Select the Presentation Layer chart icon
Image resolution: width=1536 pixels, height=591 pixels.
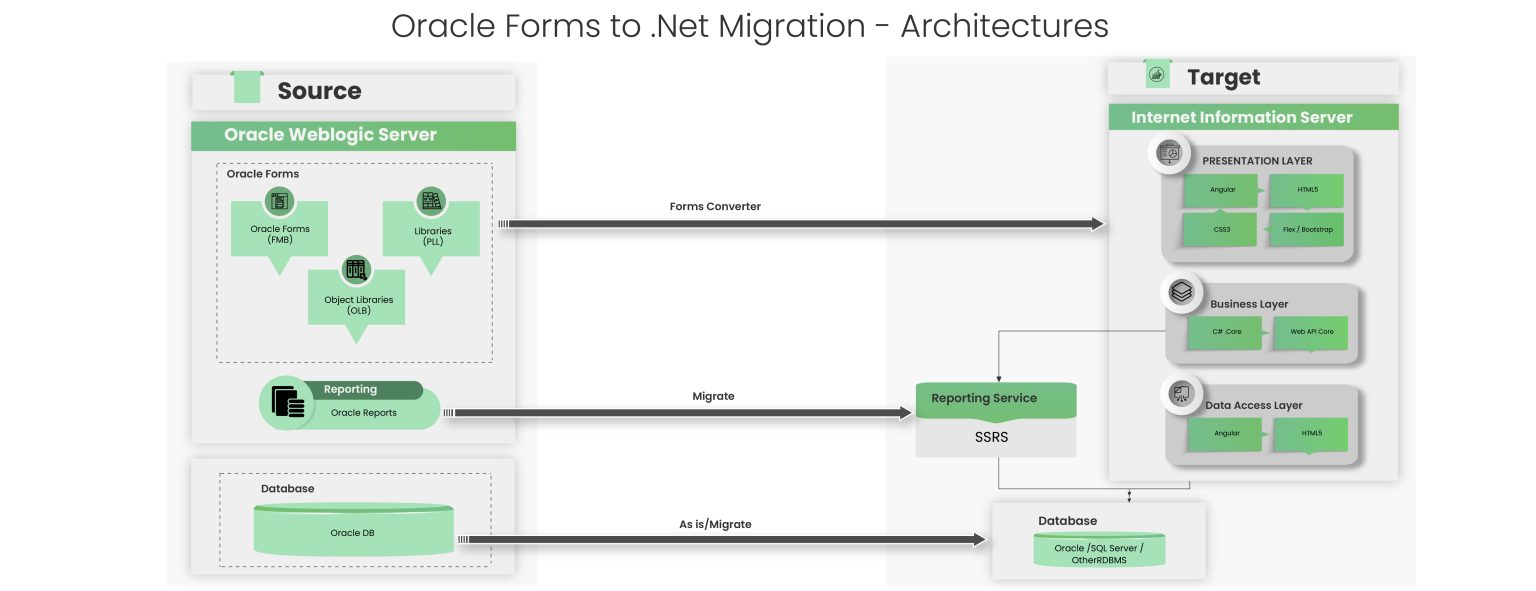click(1169, 153)
